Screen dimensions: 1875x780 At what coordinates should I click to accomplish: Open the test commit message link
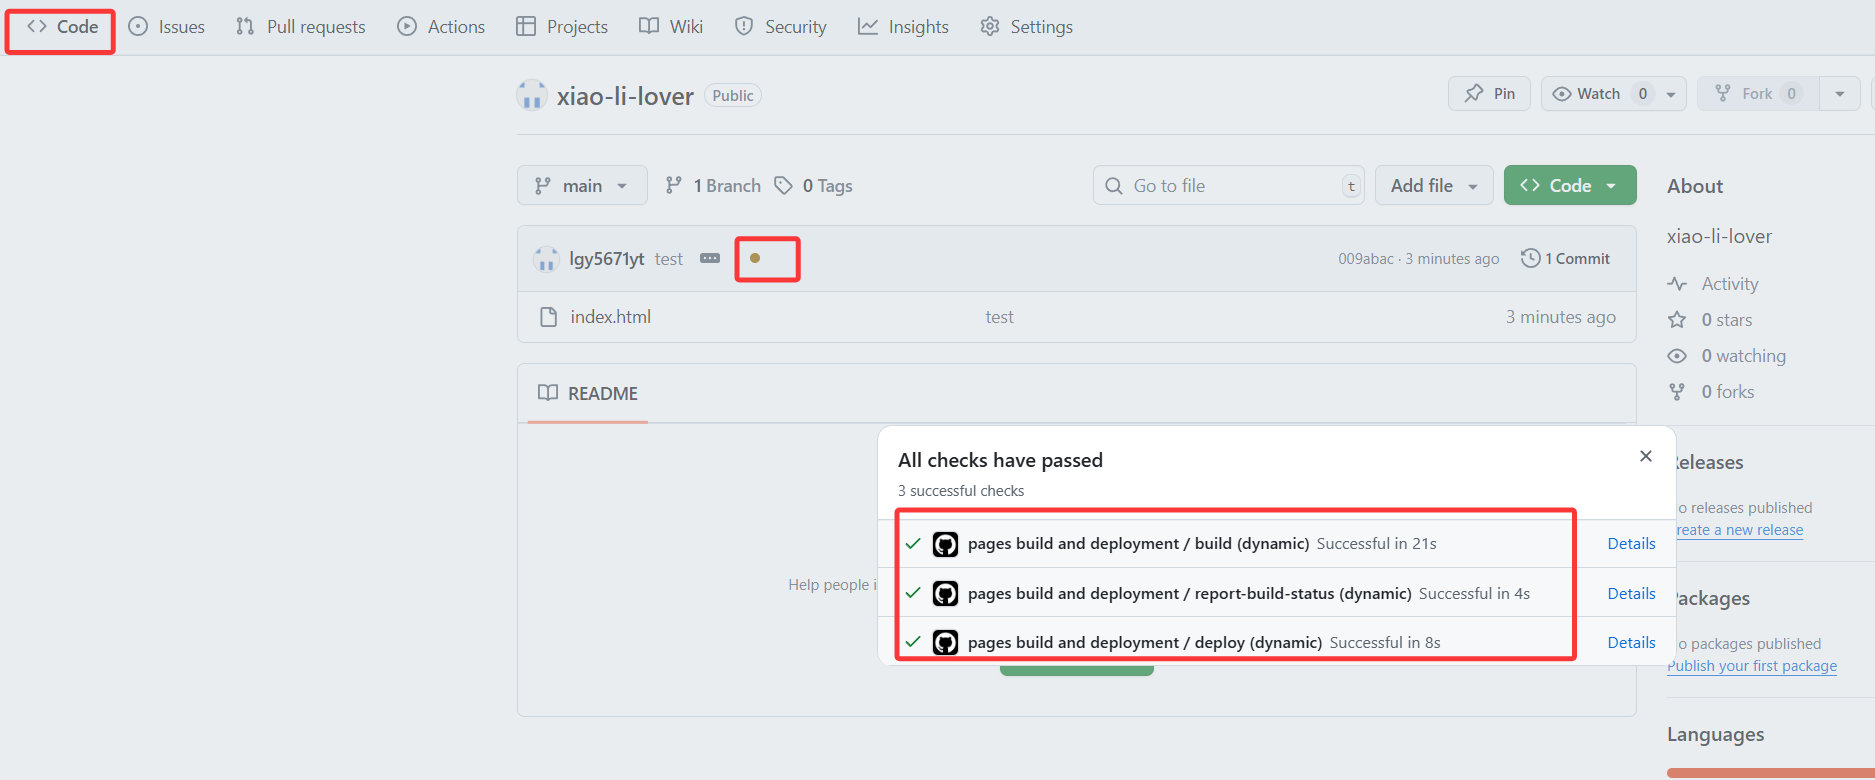point(669,259)
